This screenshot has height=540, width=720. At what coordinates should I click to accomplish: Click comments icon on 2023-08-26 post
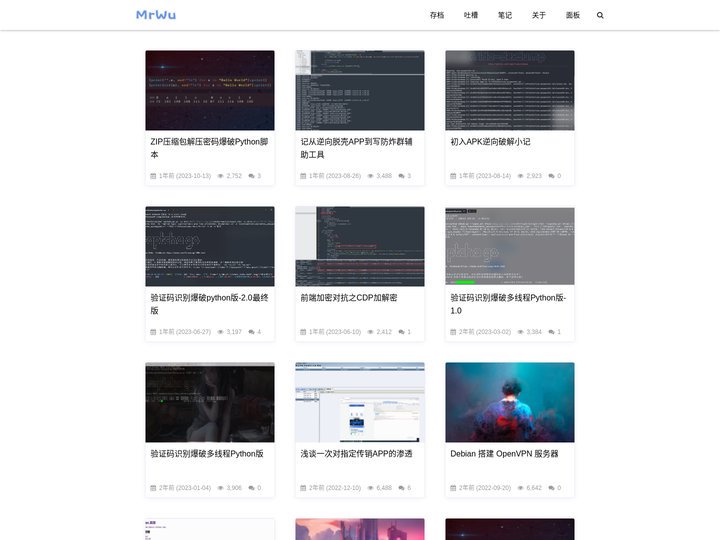tap(402, 176)
